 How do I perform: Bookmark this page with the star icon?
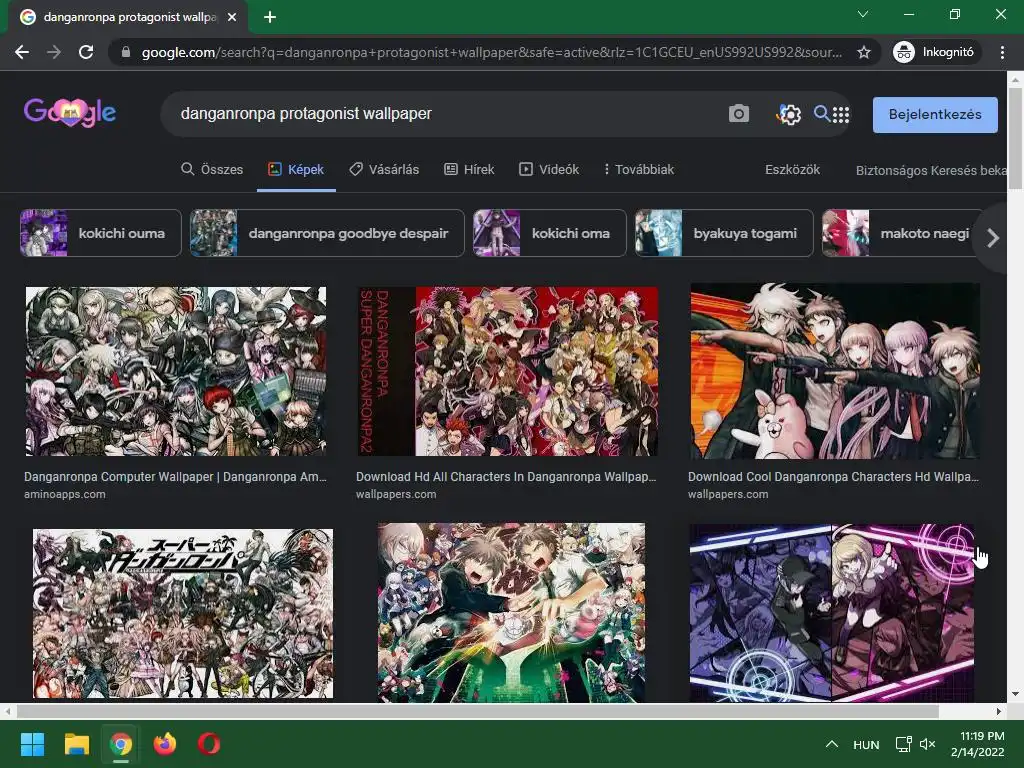(864, 52)
